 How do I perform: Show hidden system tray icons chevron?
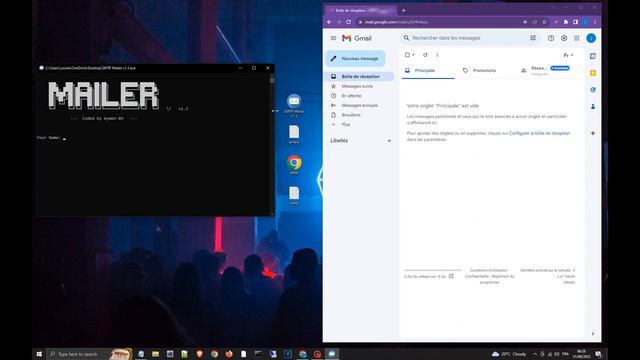point(535,354)
